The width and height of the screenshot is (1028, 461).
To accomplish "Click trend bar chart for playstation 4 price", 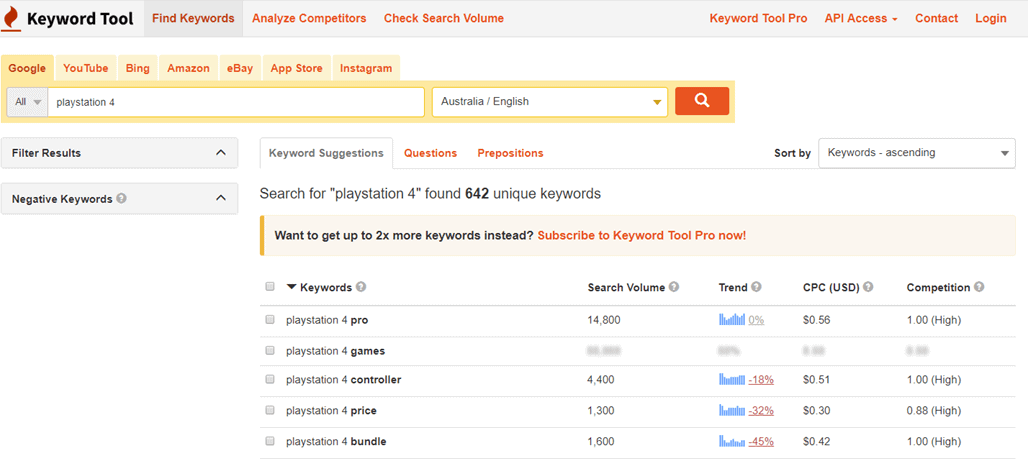I will pos(732,411).
